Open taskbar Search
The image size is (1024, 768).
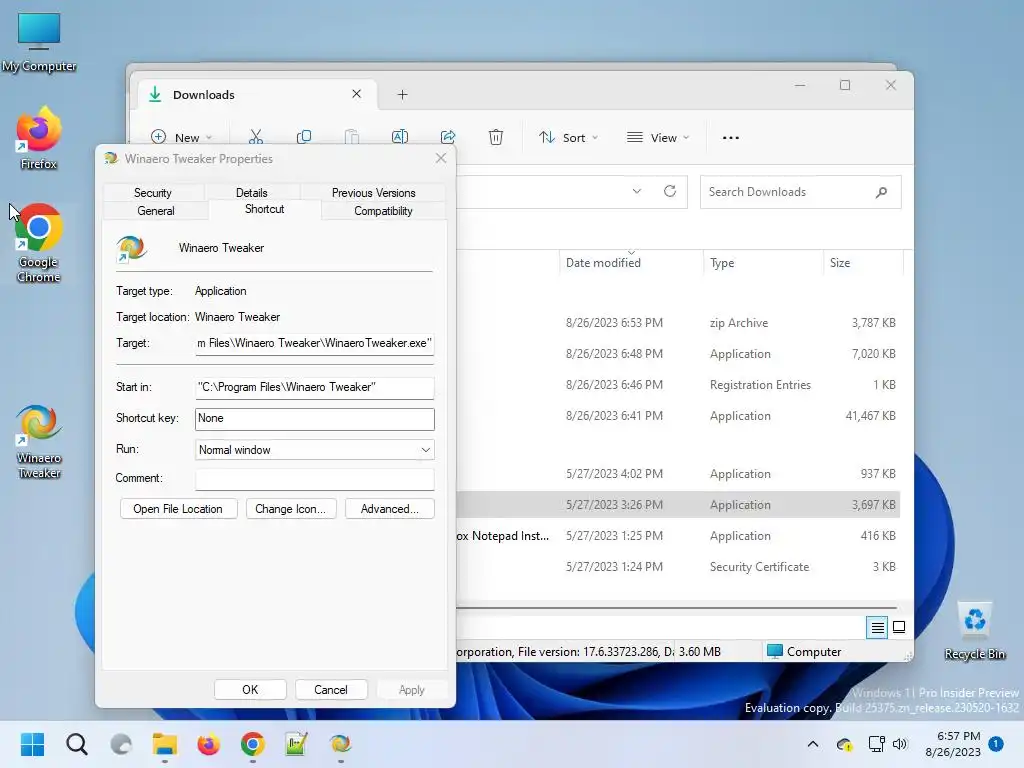point(76,744)
